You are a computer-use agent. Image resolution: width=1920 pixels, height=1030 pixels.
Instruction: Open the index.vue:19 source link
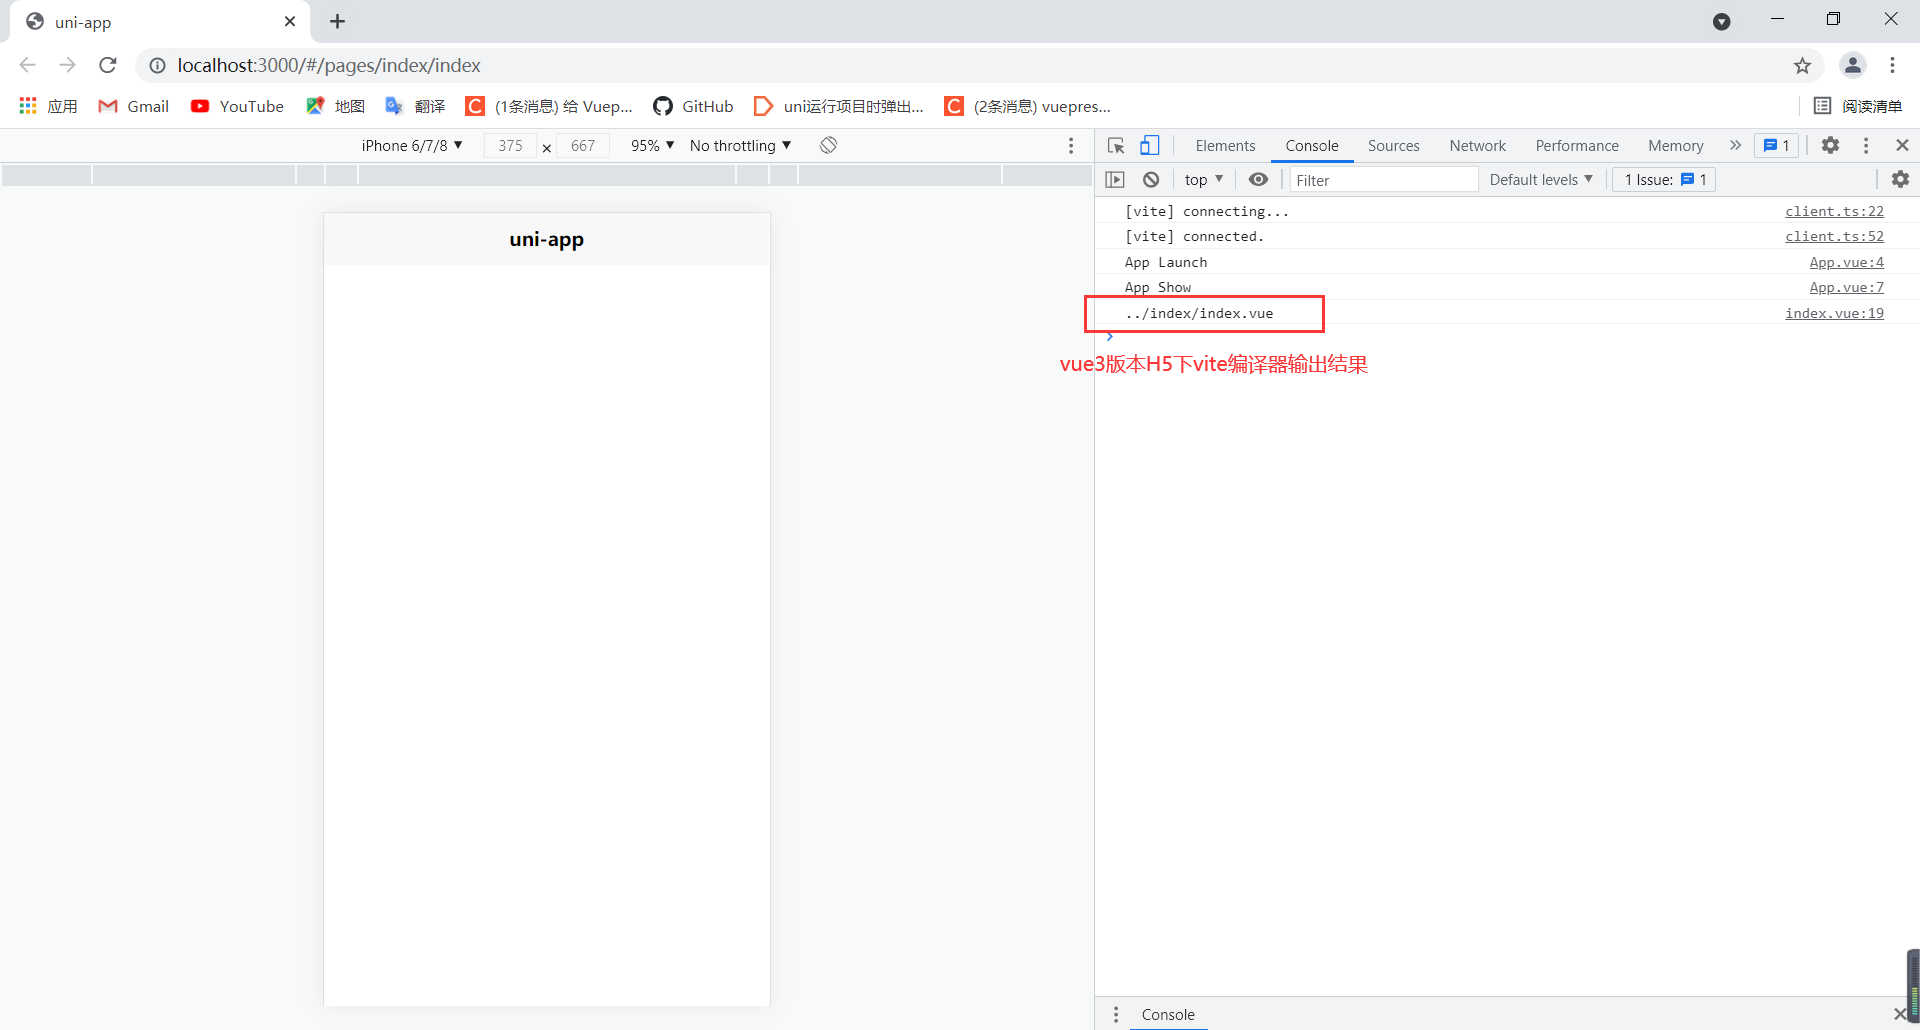click(x=1834, y=313)
